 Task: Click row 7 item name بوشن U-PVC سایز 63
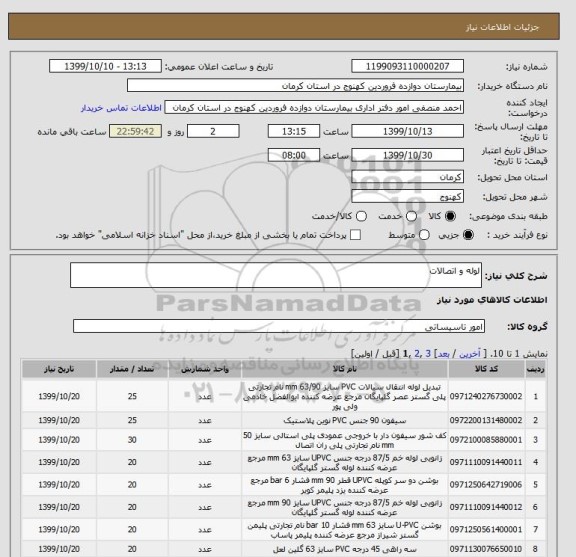click(x=345, y=530)
